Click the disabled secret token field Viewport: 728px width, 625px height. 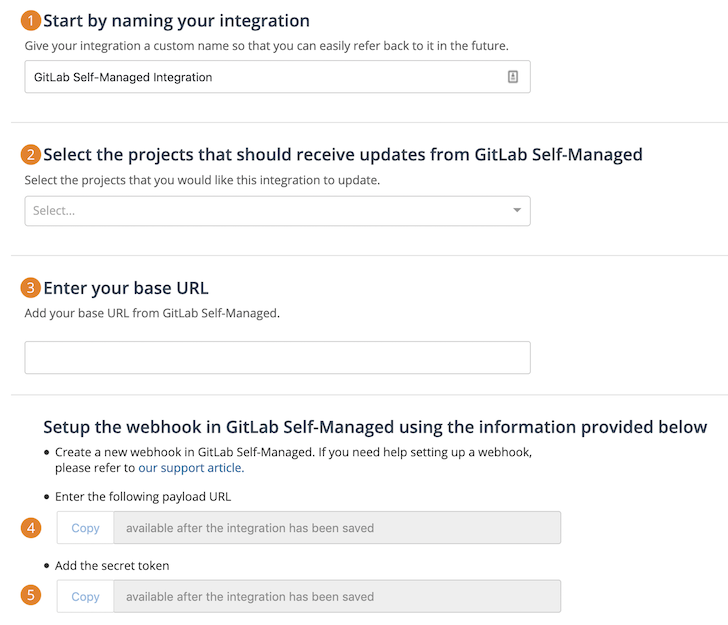point(337,597)
